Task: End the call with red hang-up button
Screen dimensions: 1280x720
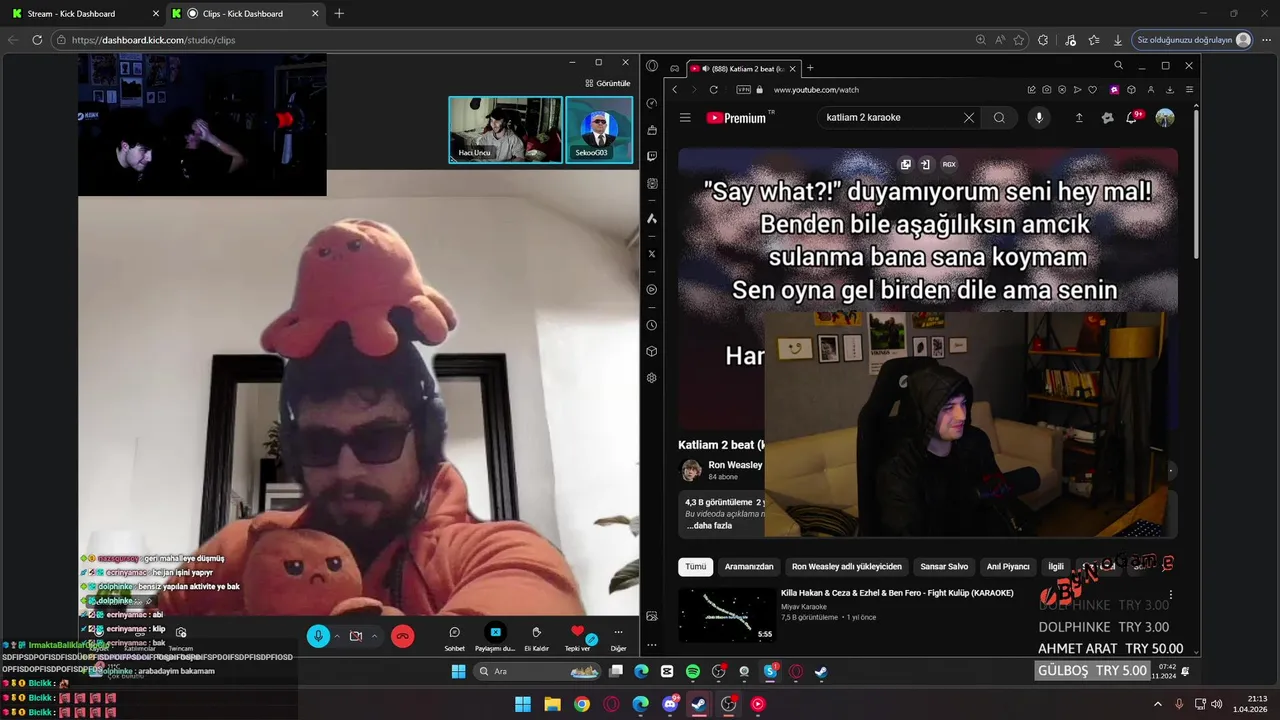Action: click(x=403, y=636)
